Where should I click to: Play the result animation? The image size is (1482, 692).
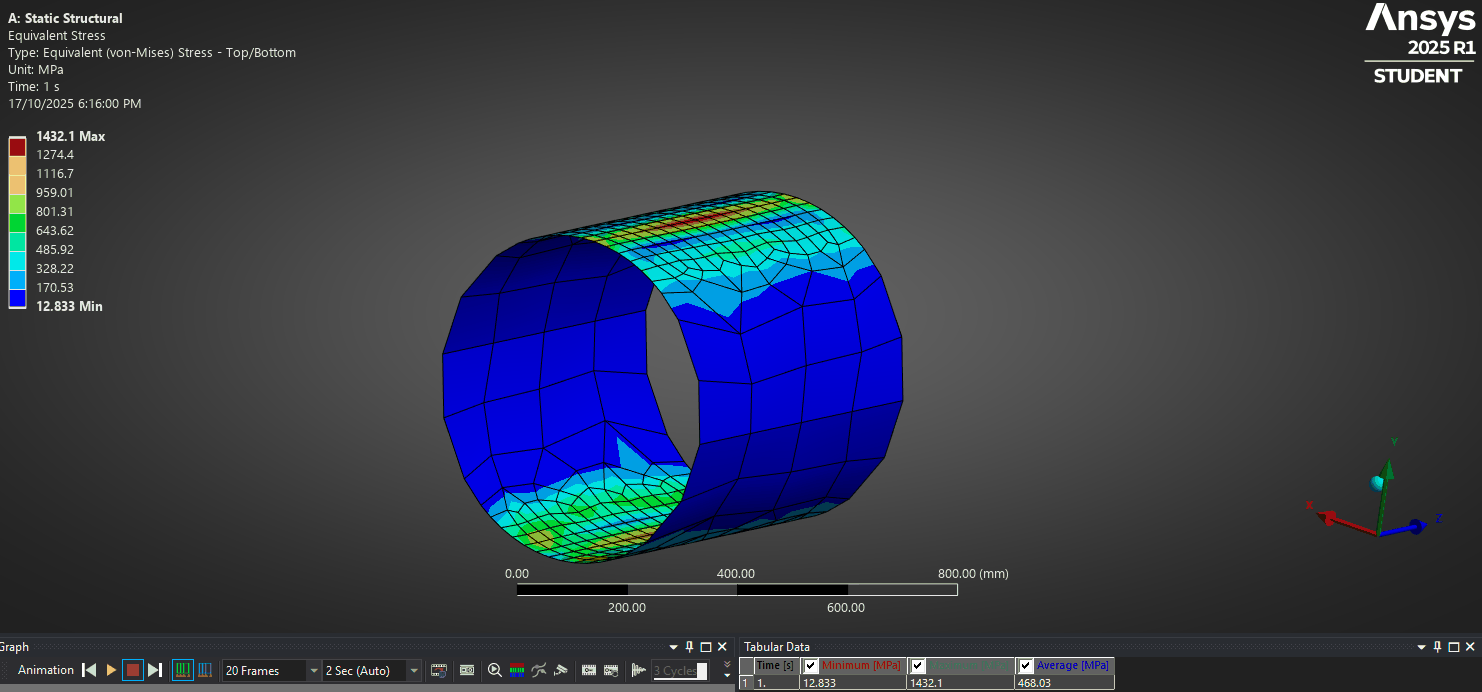point(111,670)
